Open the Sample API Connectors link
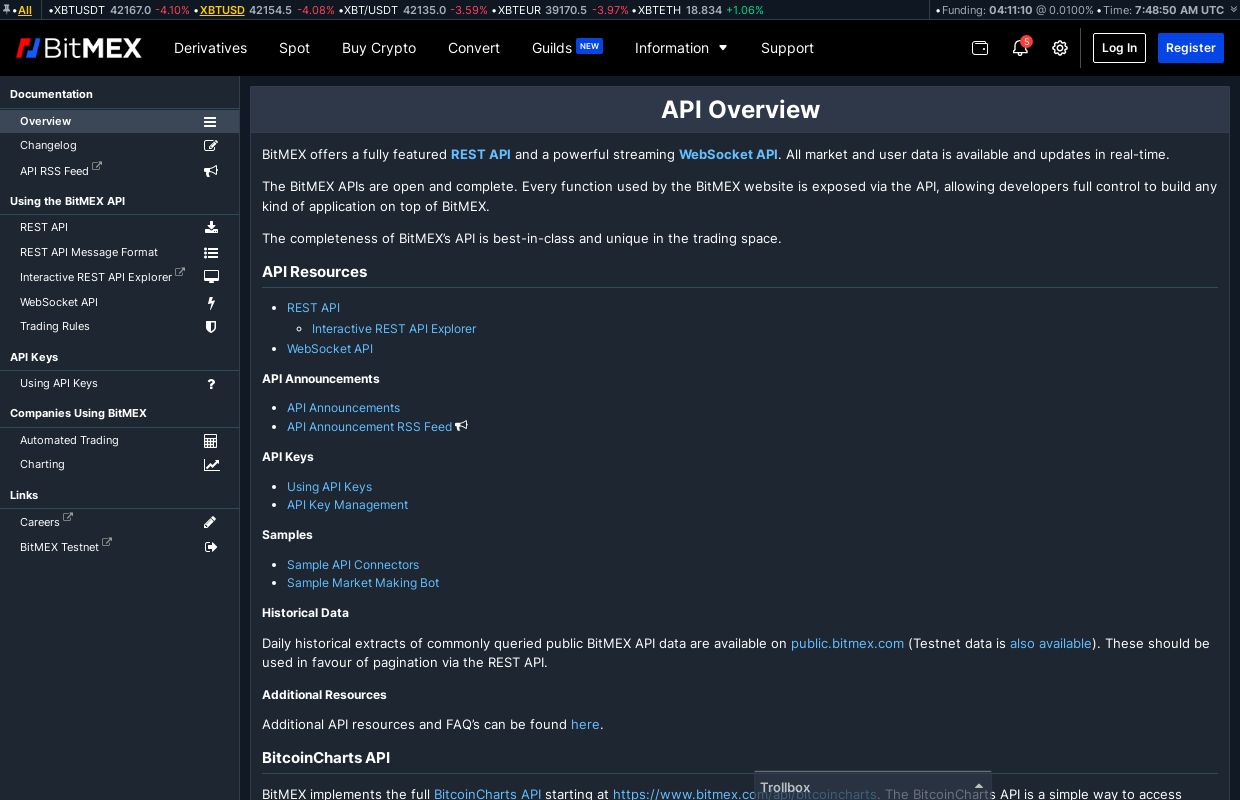This screenshot has height=800, width=1240. coord(353,564)
